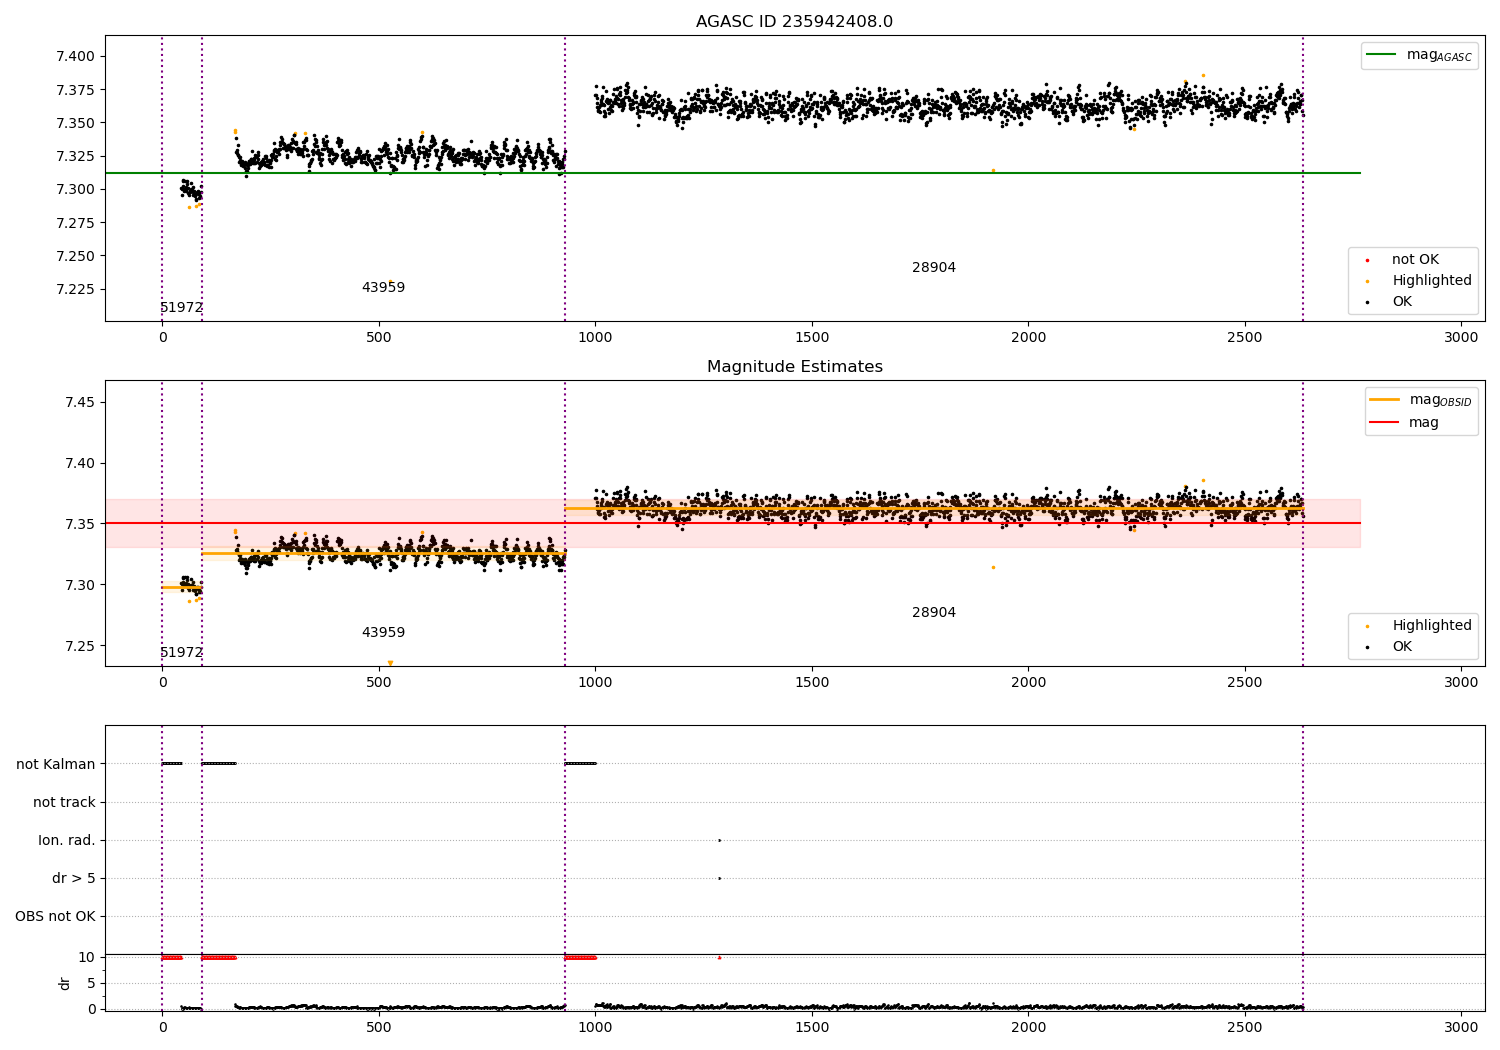
Task: Click the 3000 x-tick under the bottom panel
Action: (1461, 1027)
